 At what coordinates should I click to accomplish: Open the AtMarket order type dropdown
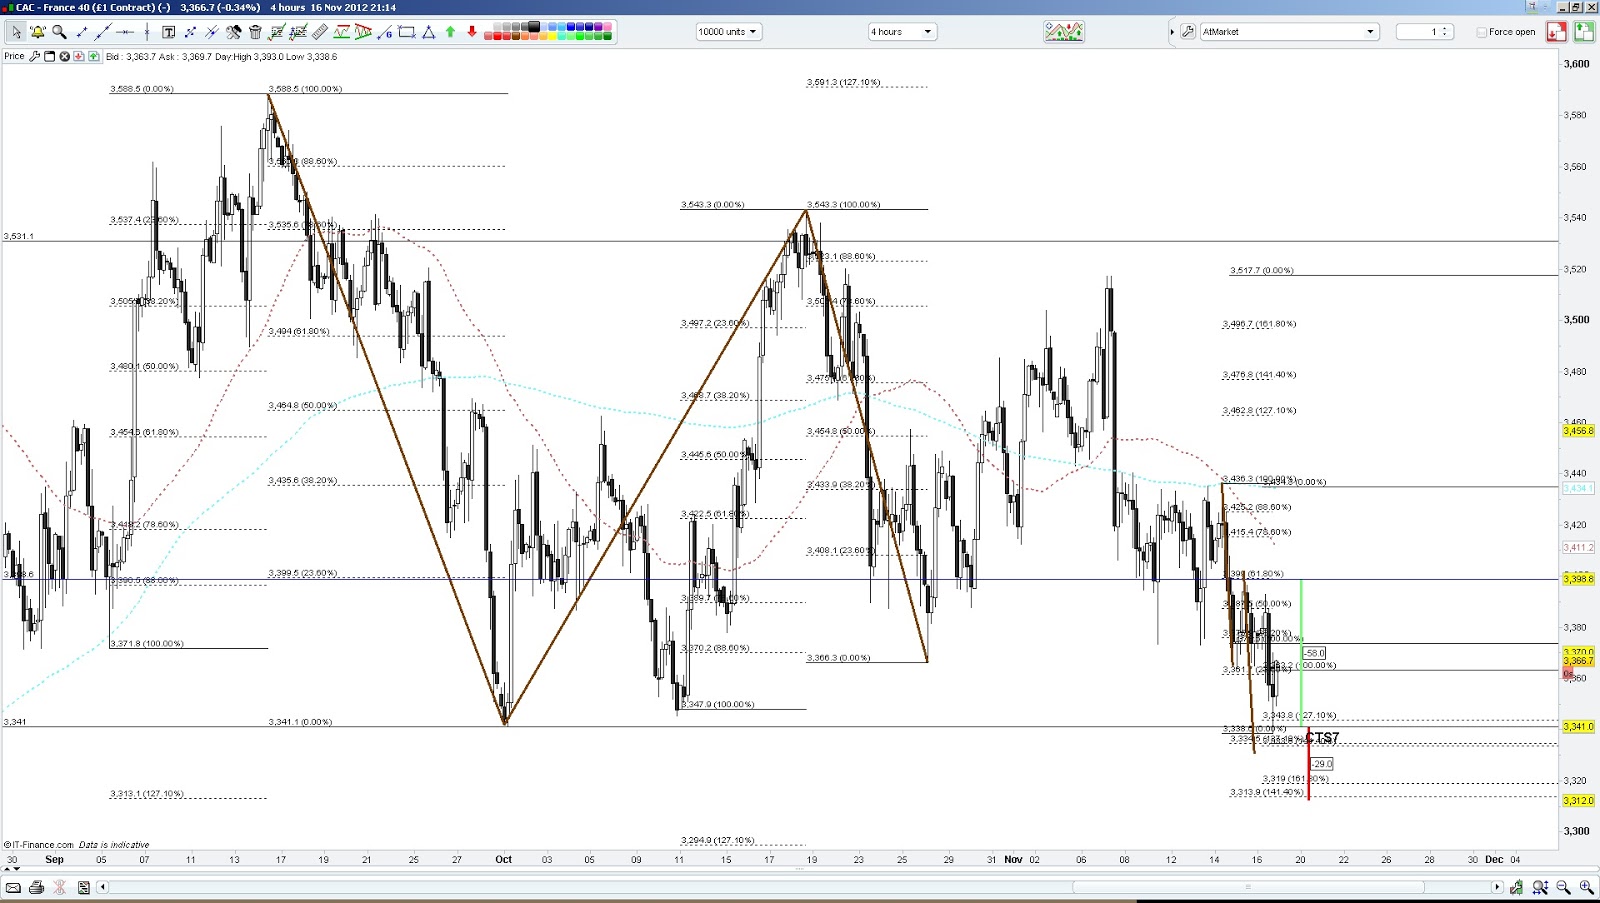[x=1290, y=32]
